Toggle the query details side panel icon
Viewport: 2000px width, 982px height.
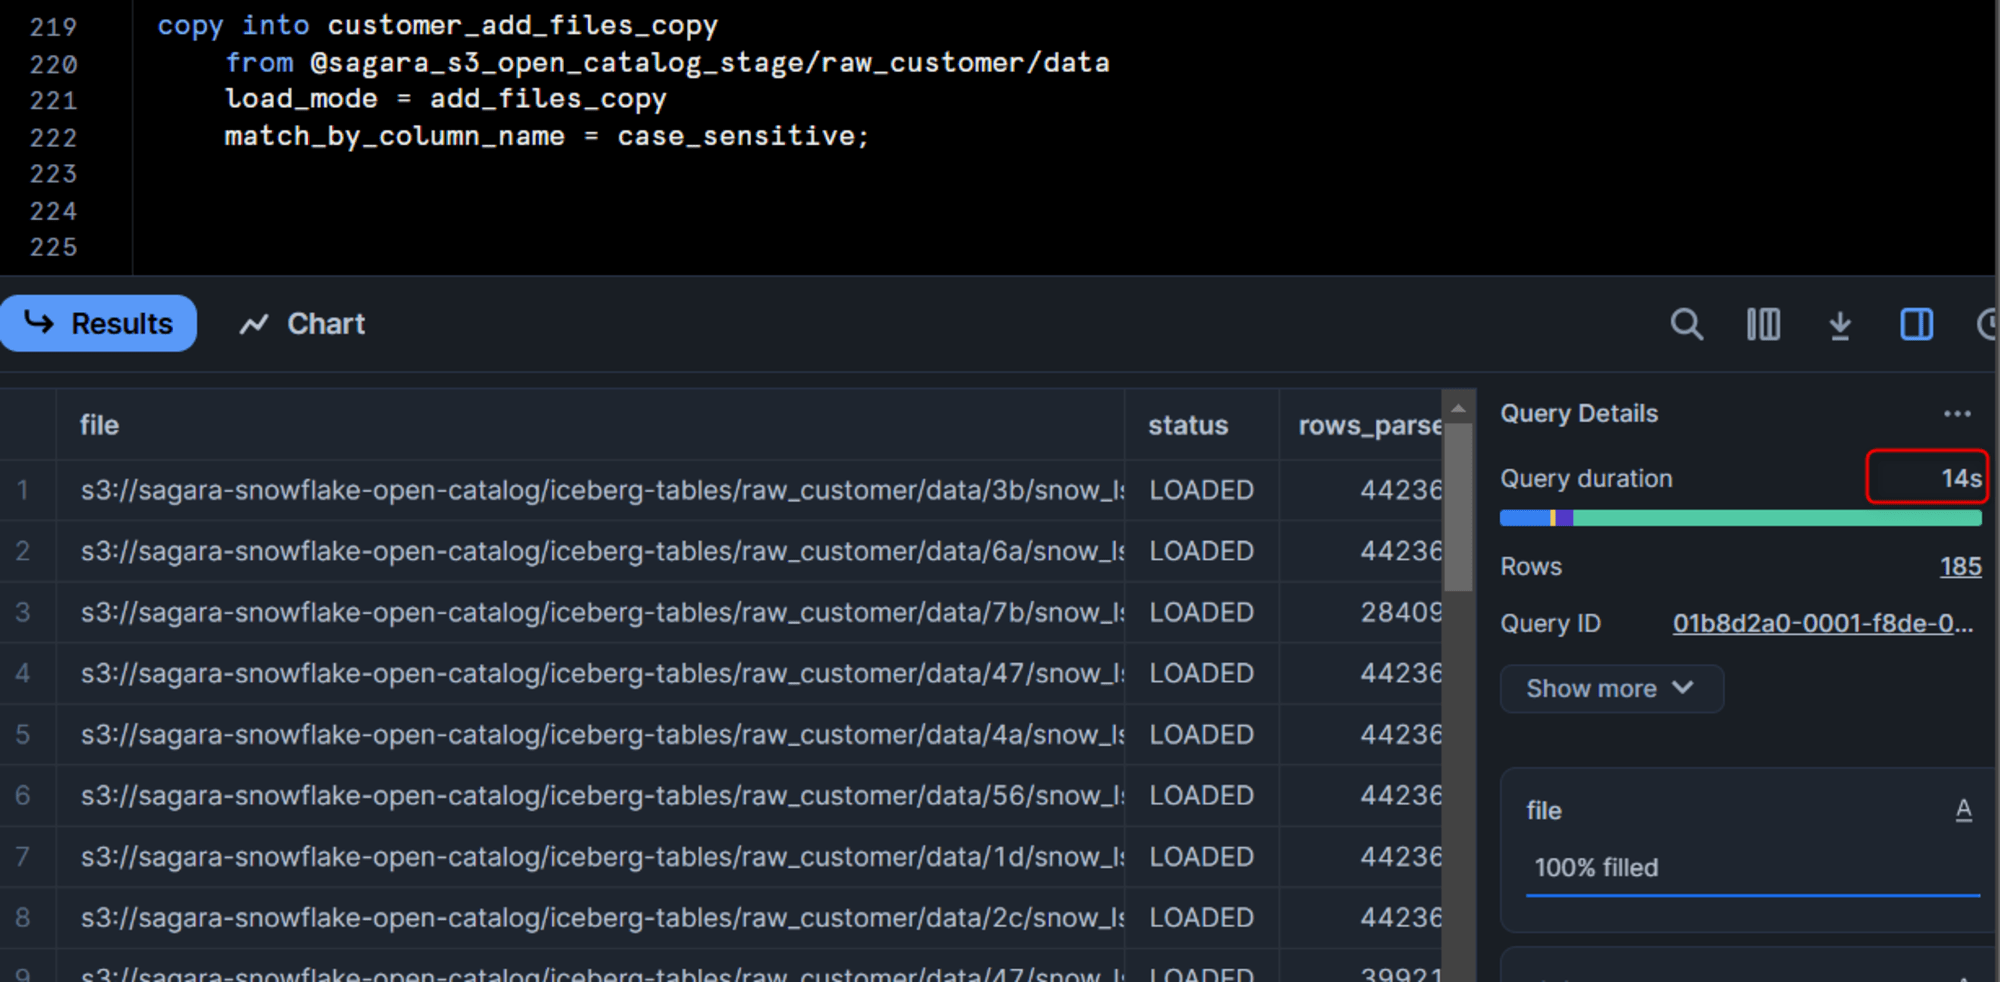point(1916,324)
